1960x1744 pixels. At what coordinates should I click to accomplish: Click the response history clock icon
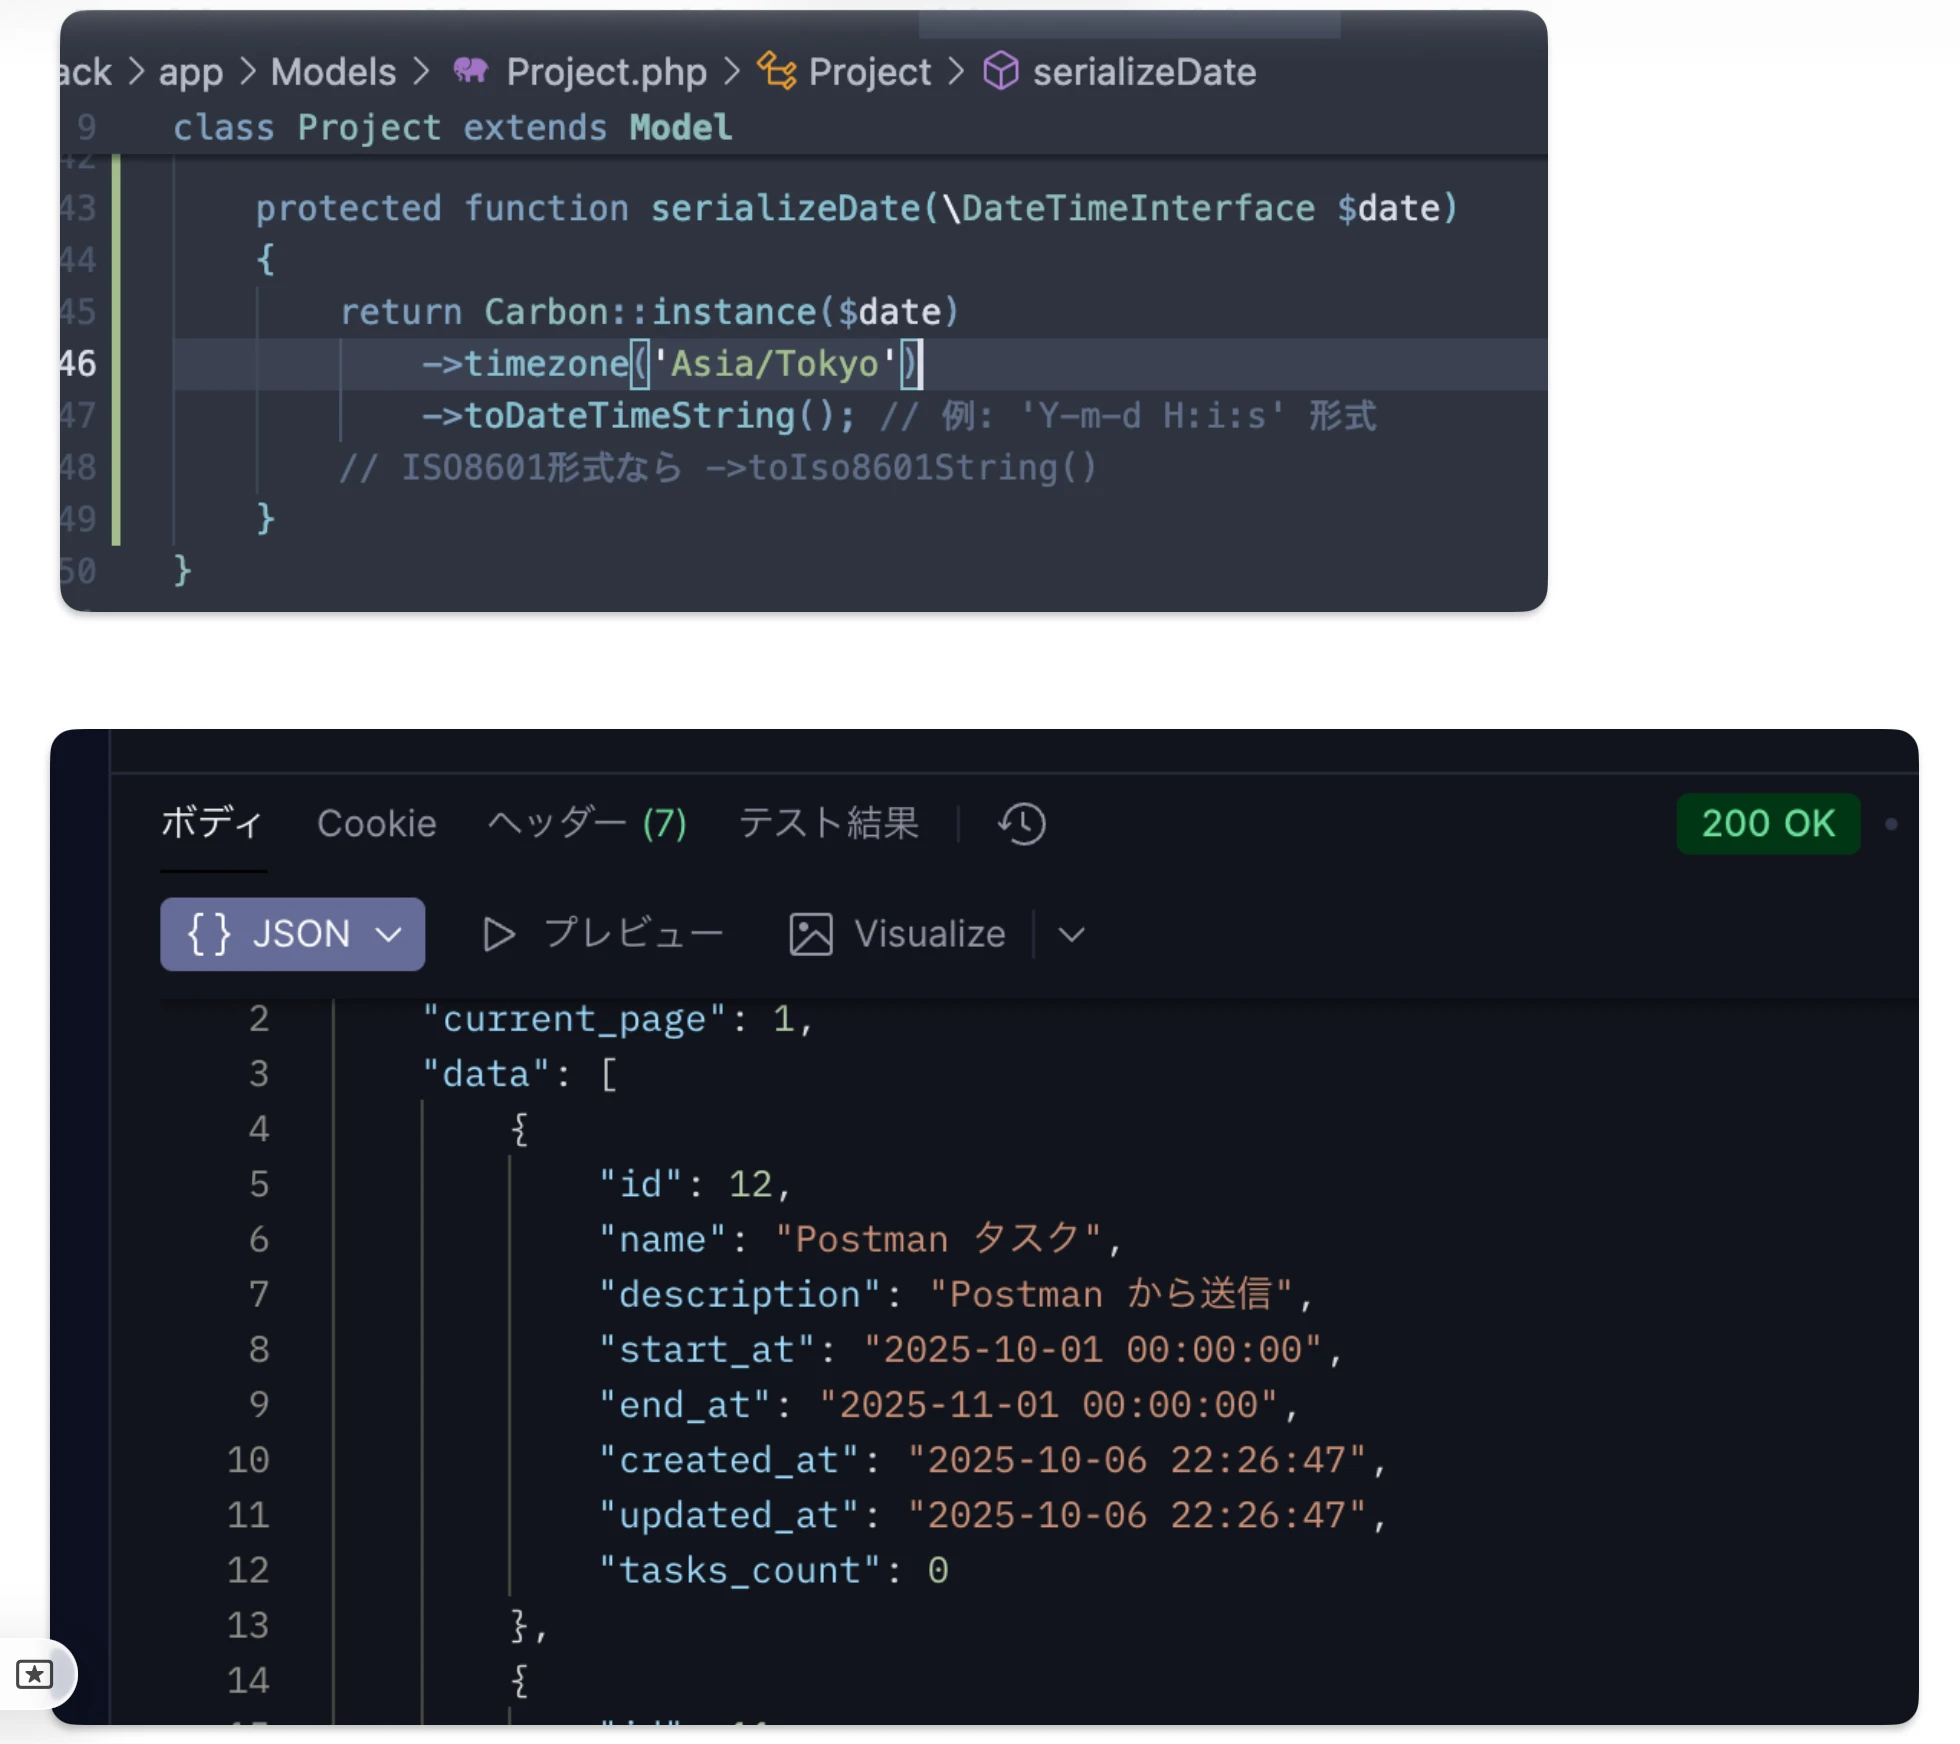click(x=1021, y=824)
